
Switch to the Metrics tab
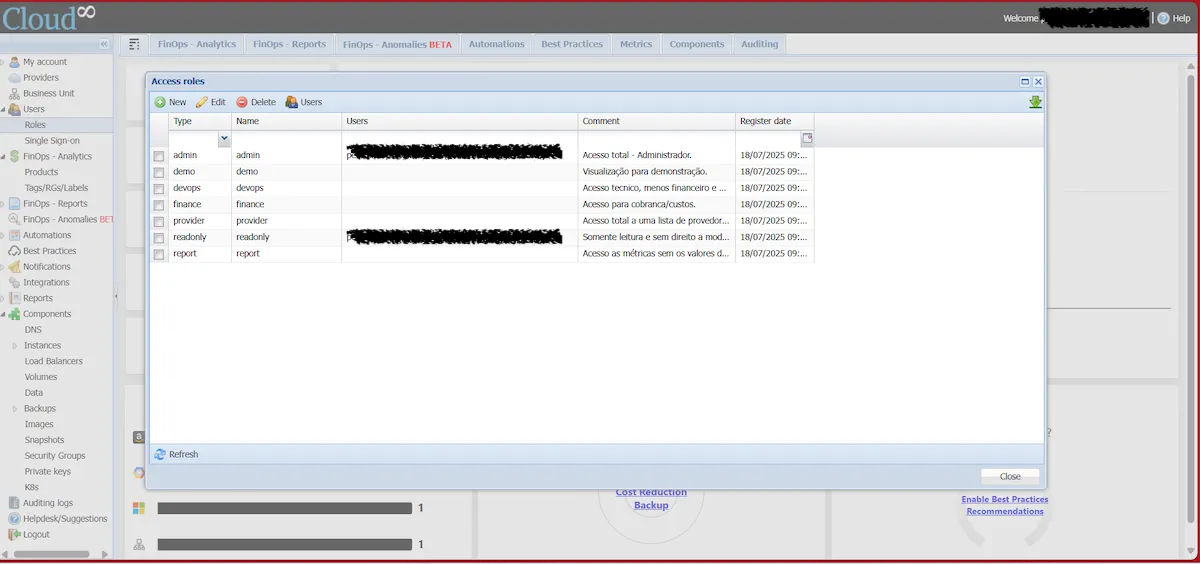click(x=636, y=44)
